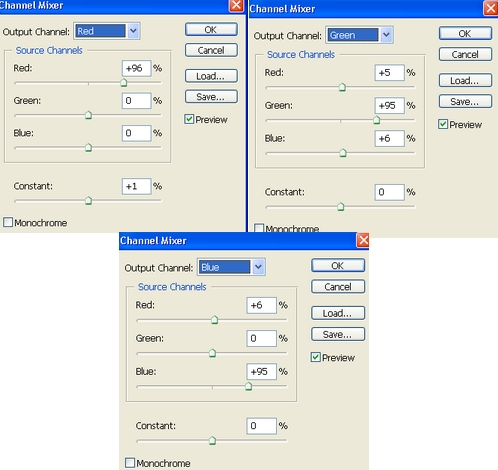Click Green source field showing +95
This screenshot has width=498, height=470.
coord(390,106)
